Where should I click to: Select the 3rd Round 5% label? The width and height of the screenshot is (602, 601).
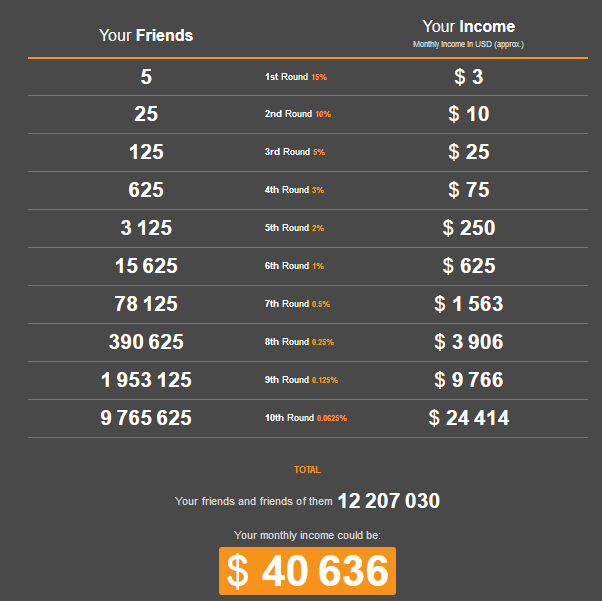click(x=294, y=152)
